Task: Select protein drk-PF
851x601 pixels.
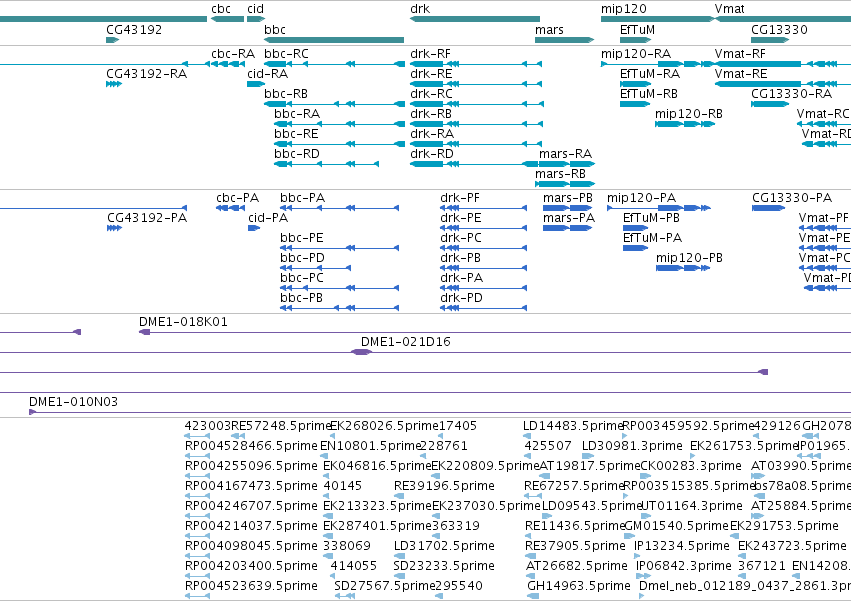Action: [x=483, y=208]
